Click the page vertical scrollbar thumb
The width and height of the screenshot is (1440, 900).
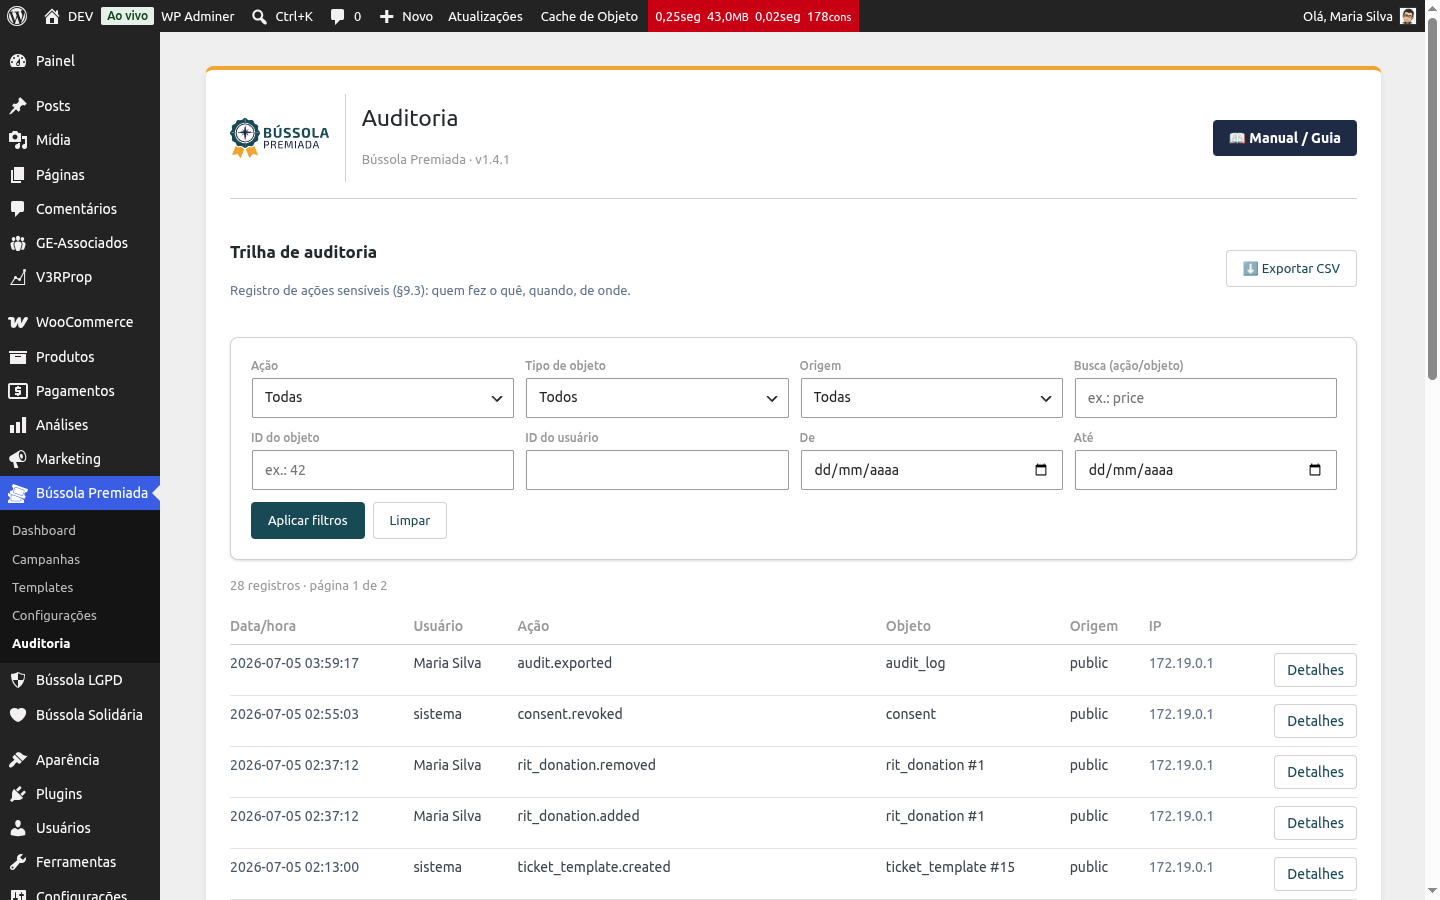tap(1432, 200)
